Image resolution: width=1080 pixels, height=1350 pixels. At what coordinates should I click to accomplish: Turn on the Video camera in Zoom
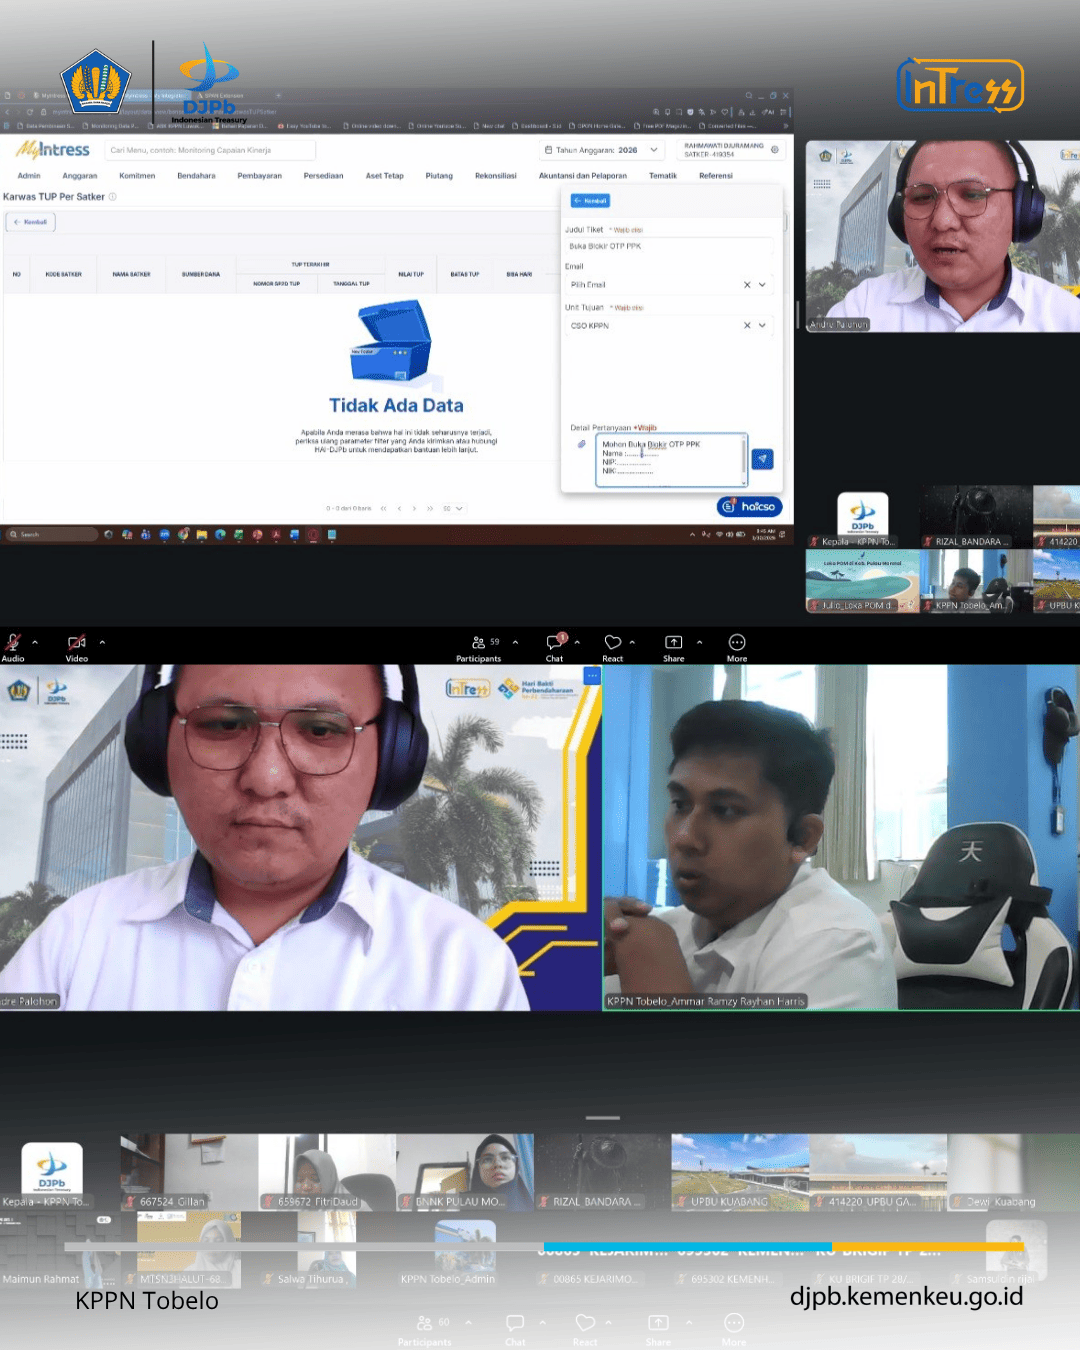tap(76, 643)
